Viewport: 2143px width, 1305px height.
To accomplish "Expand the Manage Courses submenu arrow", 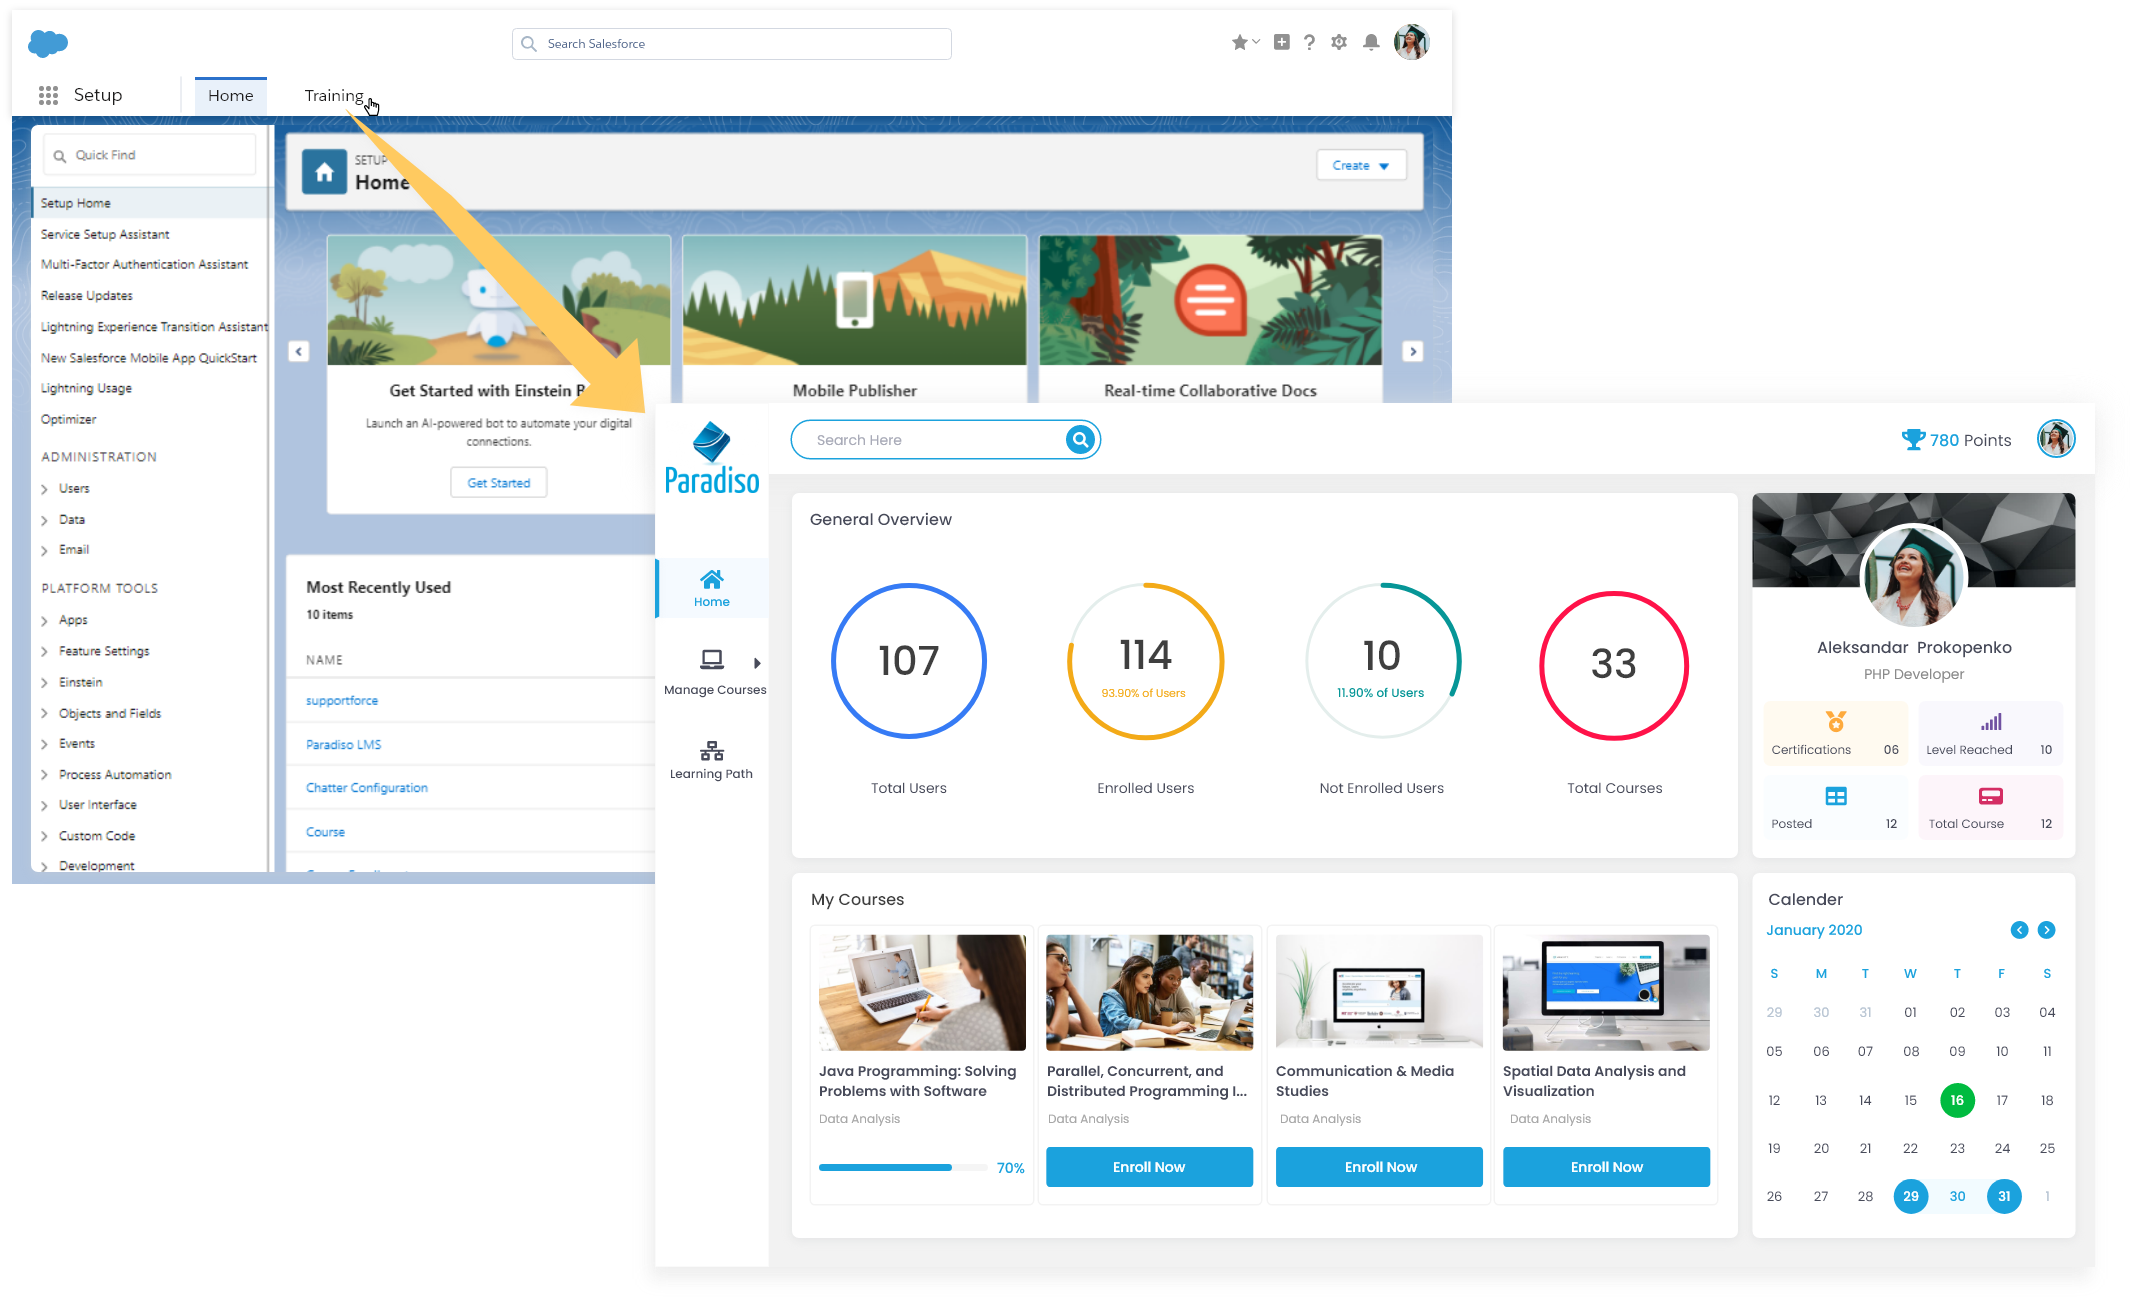I will click(757, 663).
